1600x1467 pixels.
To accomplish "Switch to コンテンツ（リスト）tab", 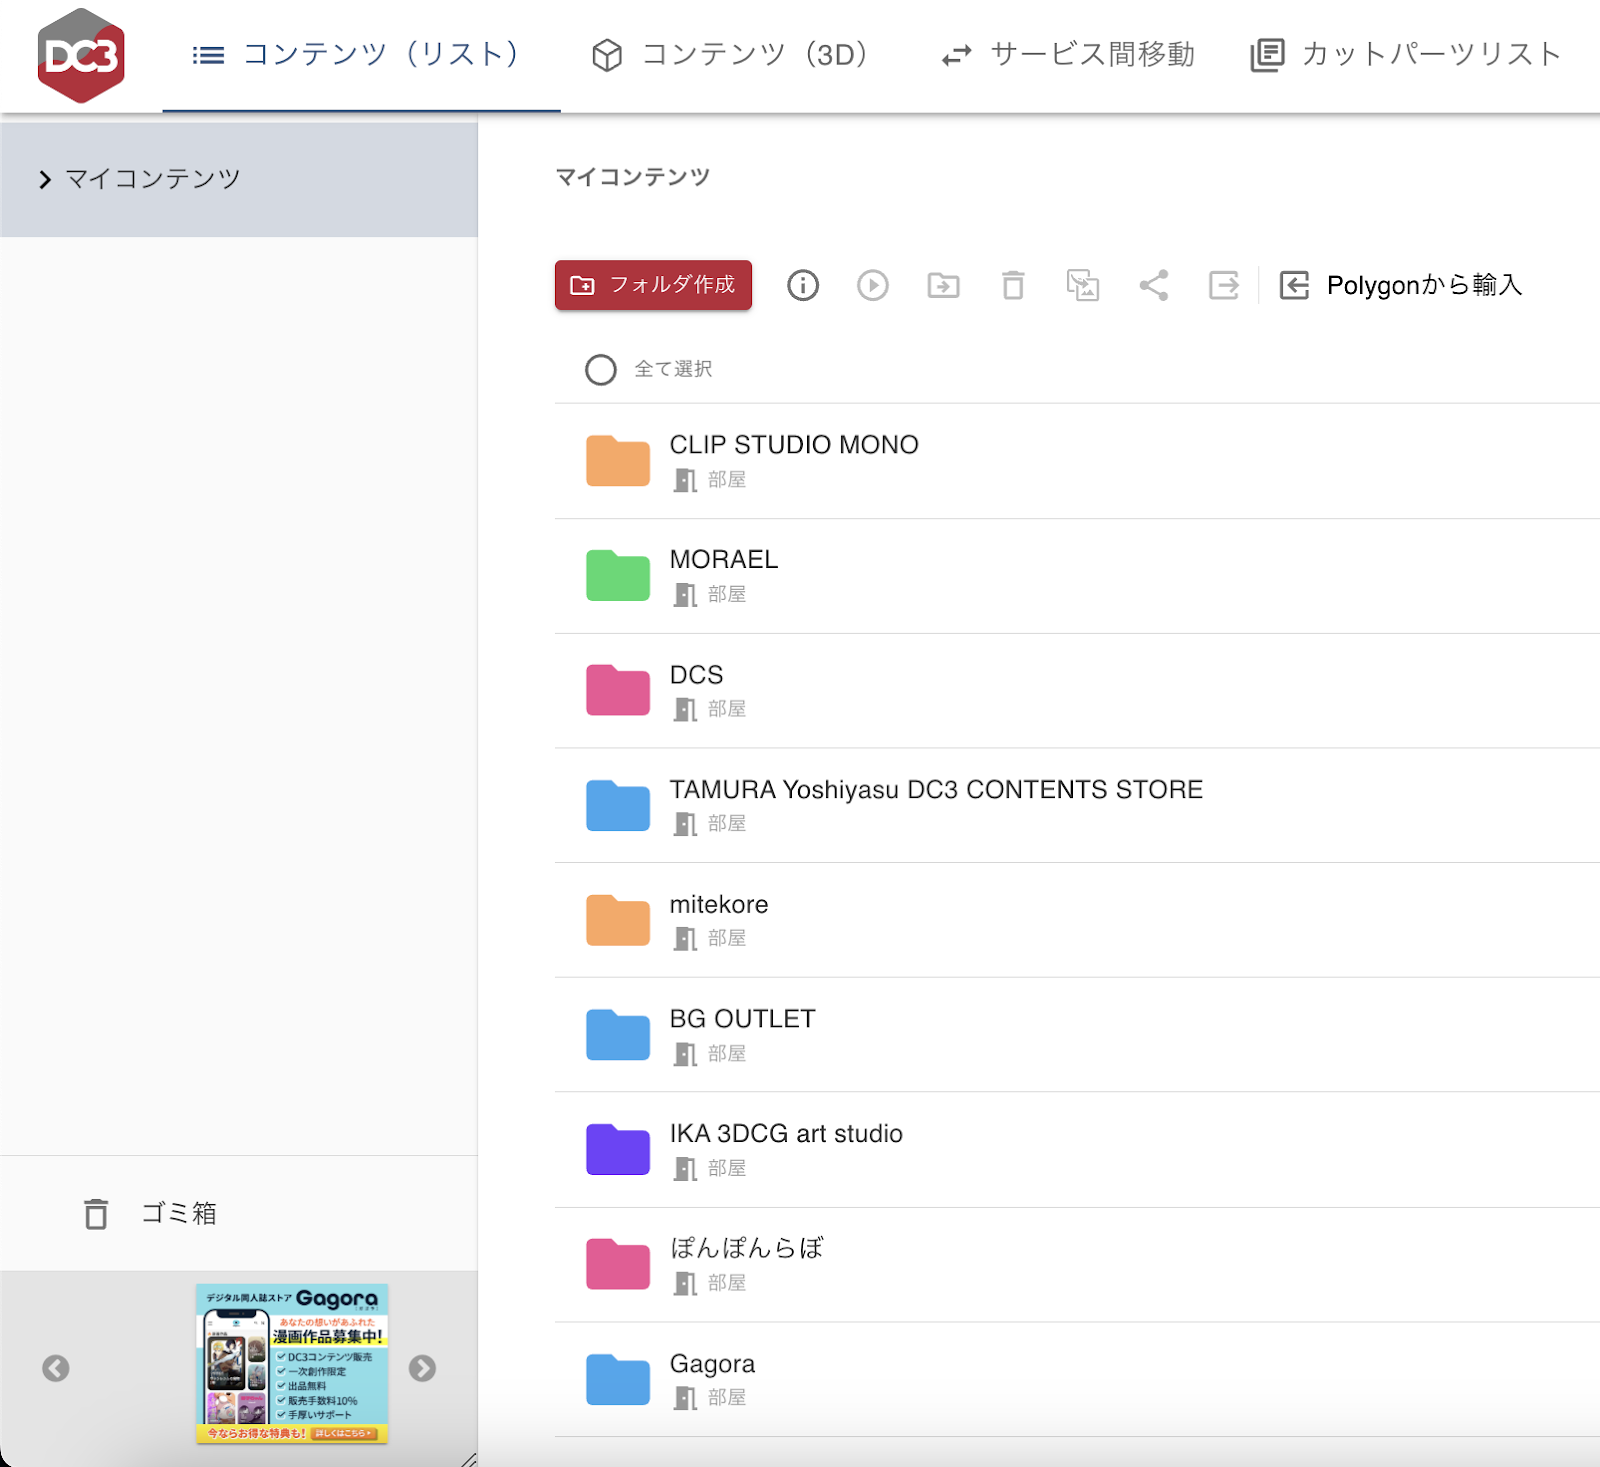I will coord(361,55).
